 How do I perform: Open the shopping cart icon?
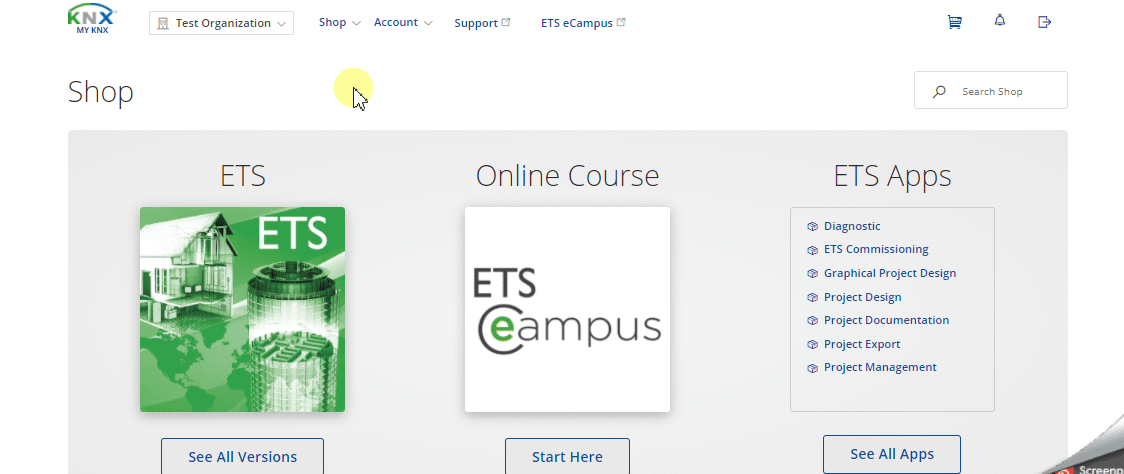click(954, 22)
